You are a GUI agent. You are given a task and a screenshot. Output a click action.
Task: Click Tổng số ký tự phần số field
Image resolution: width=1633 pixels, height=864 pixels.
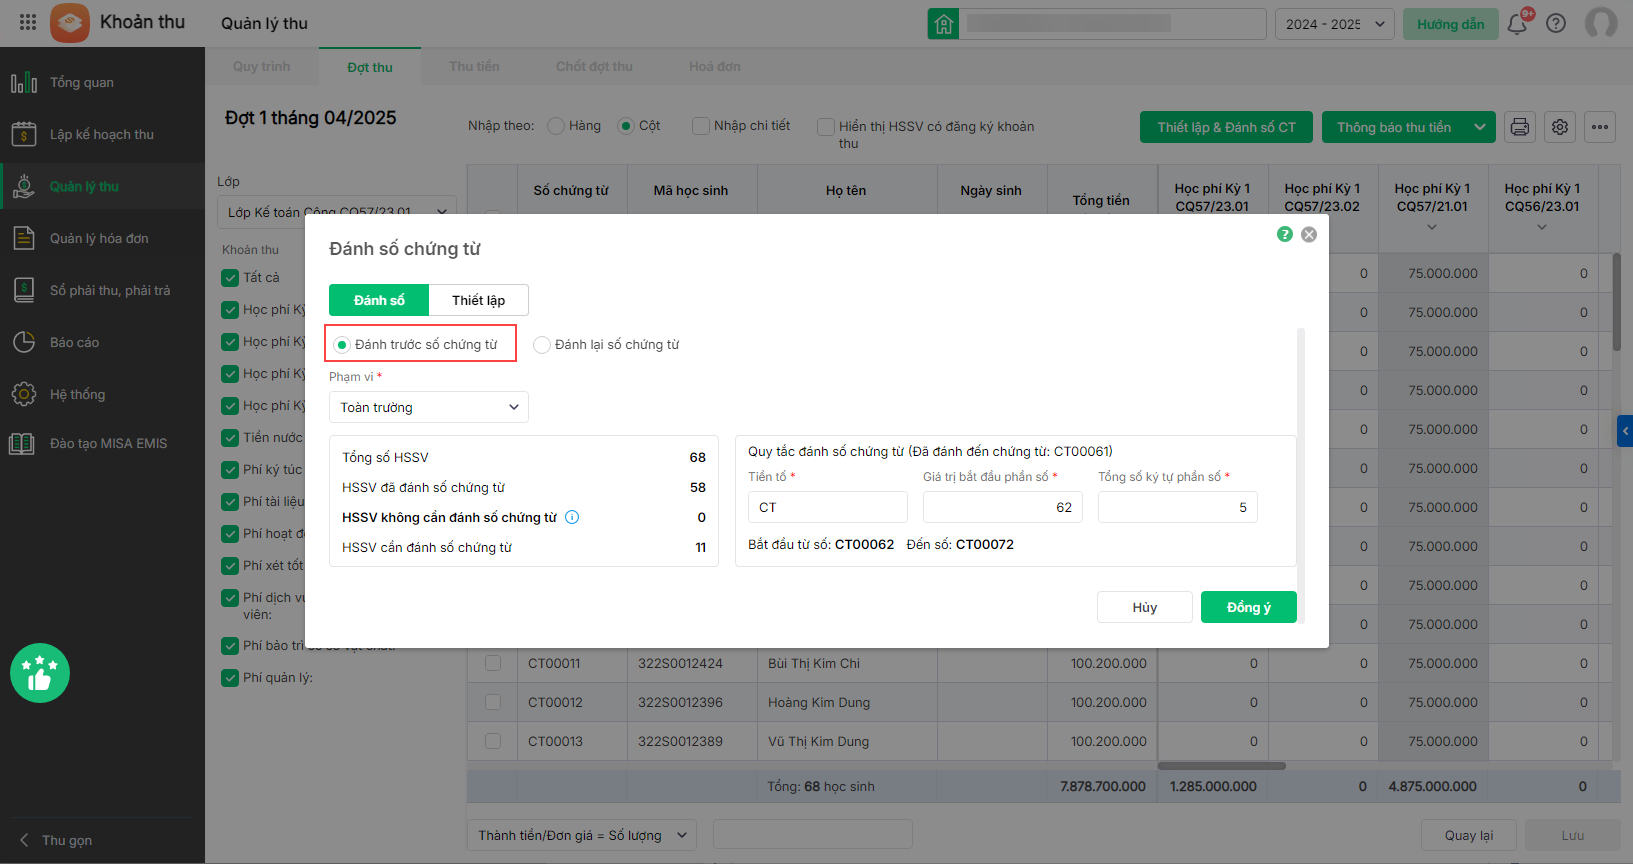click(1178, 507)
